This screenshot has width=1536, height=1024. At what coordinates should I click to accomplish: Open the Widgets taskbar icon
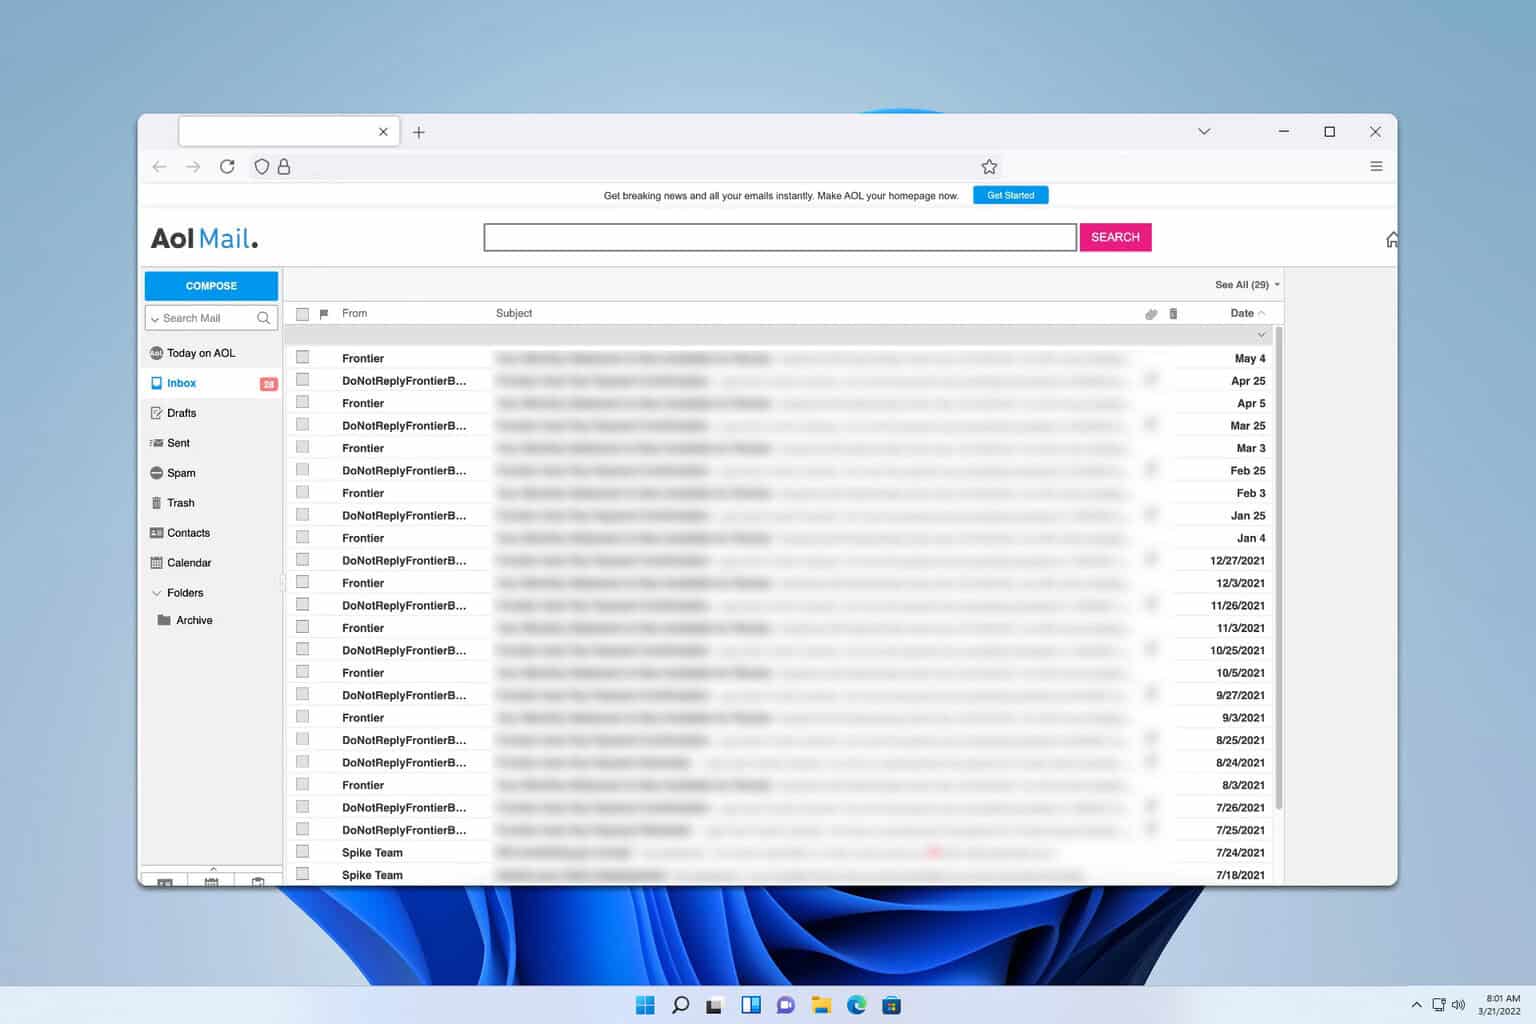[x=751, y=1005]
